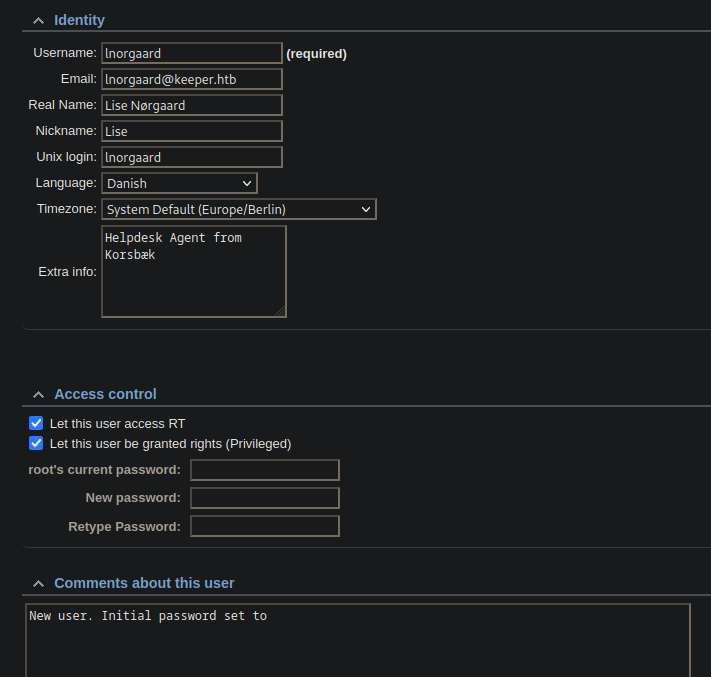Click the Real Name text field
711x677 pixels.
[x=192, y=105]
